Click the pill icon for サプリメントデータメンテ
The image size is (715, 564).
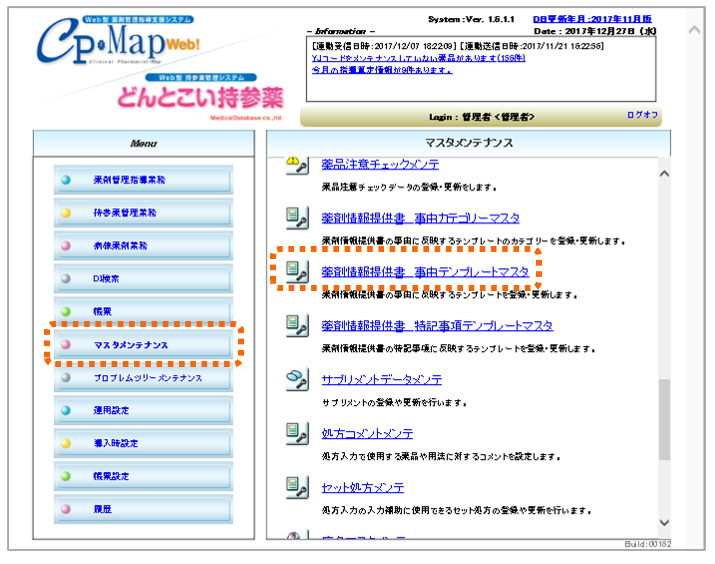[x=296, y=379]
